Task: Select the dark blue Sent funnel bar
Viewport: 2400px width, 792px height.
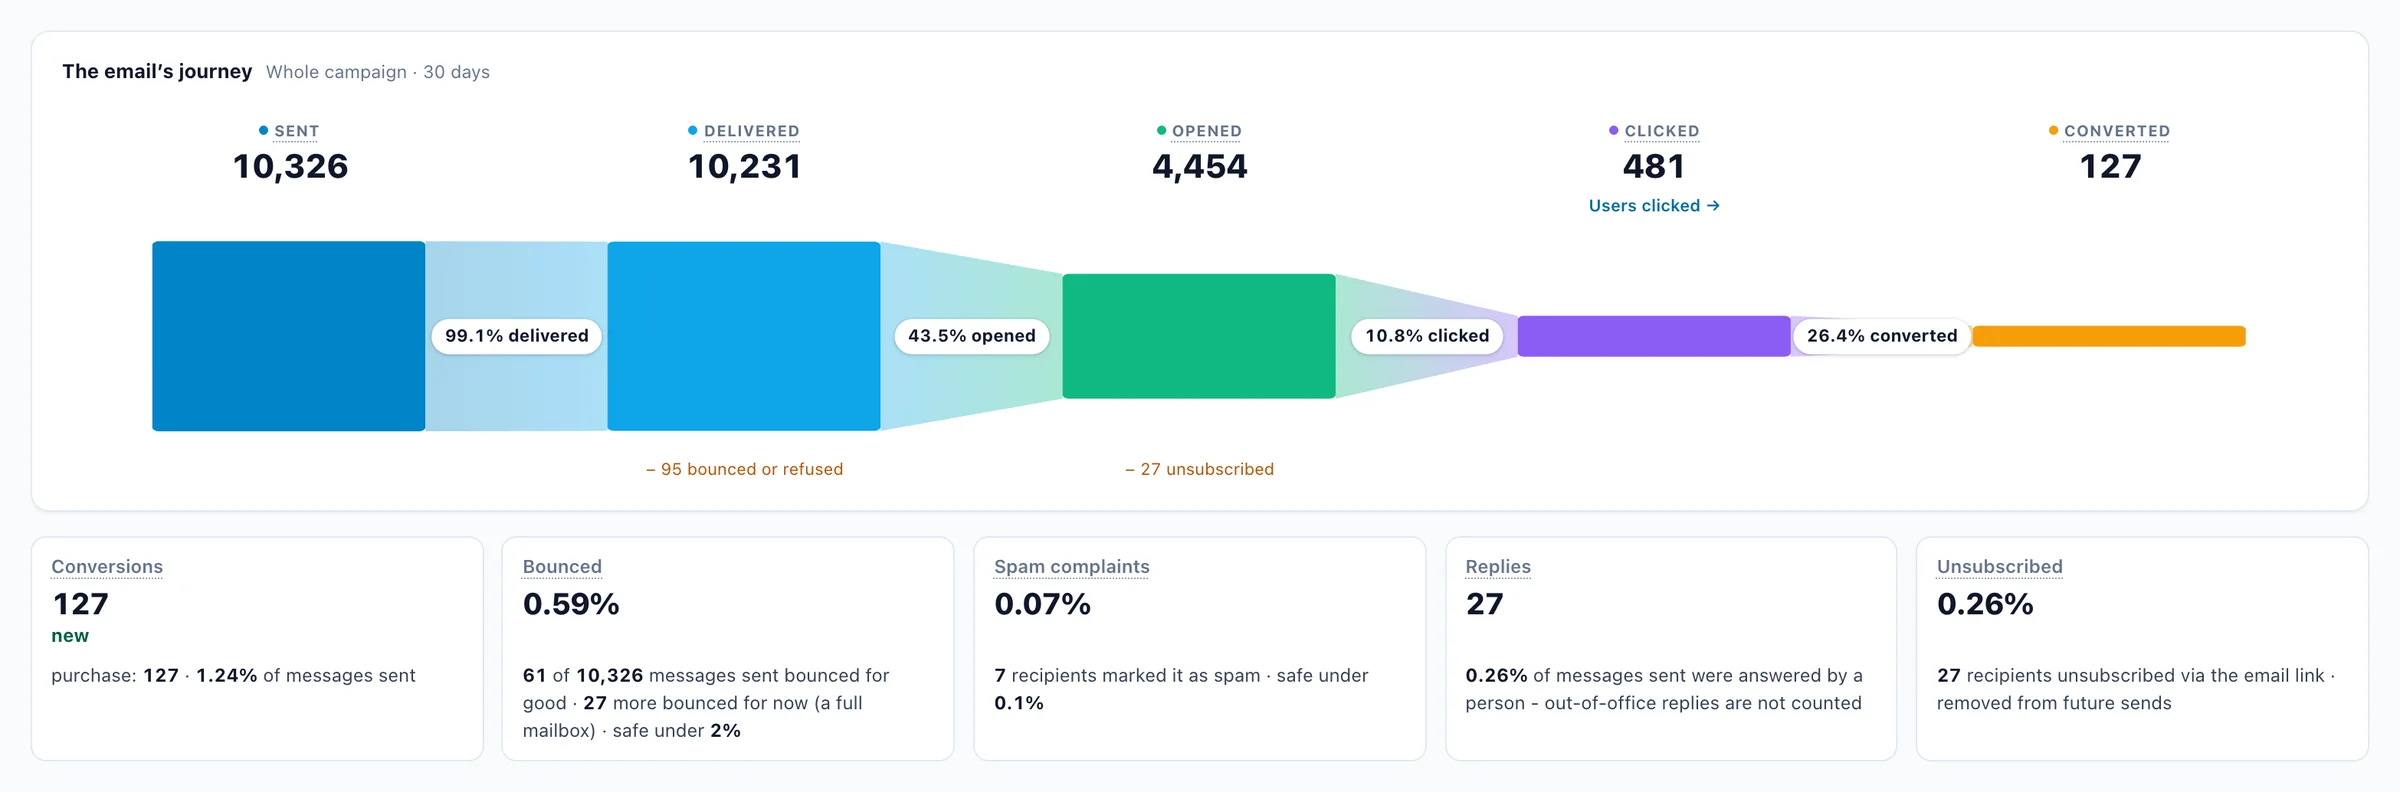Action: (x=289, y=336)
